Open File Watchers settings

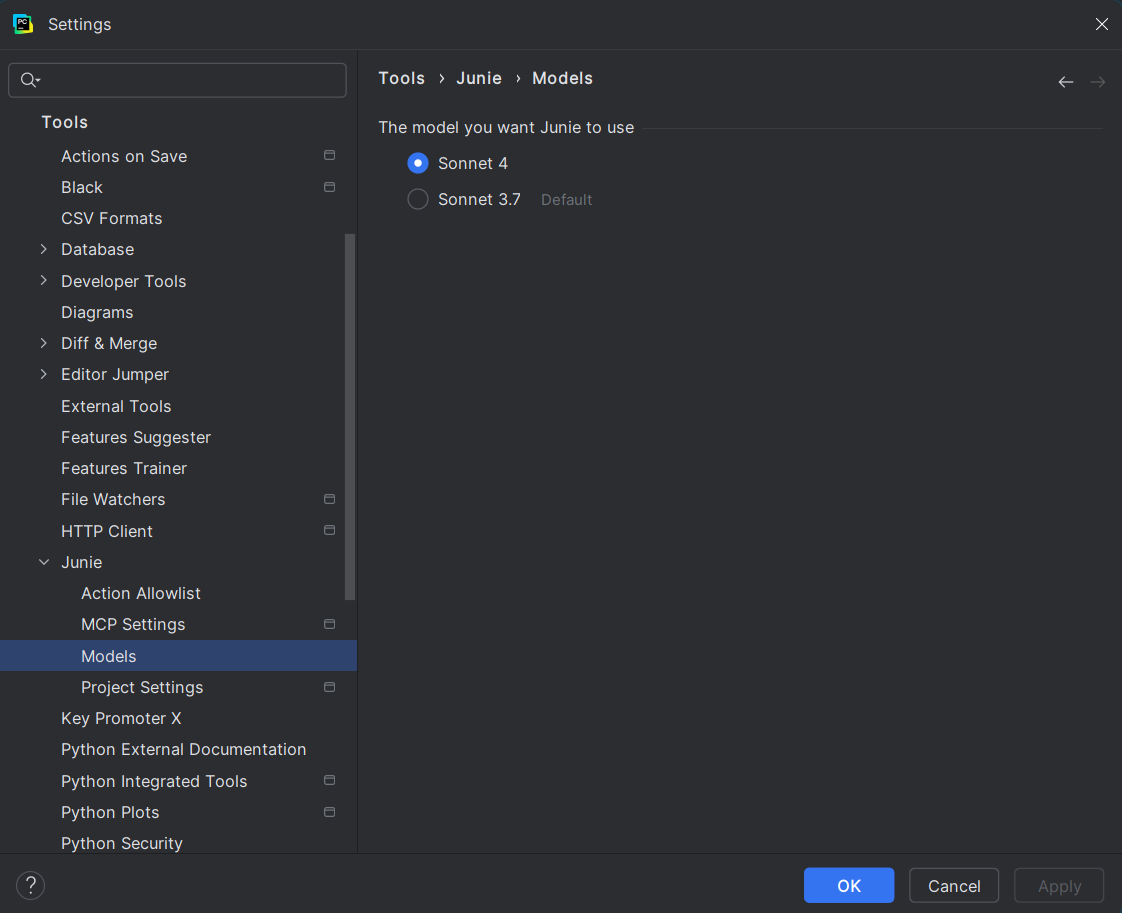coord(113,499)
